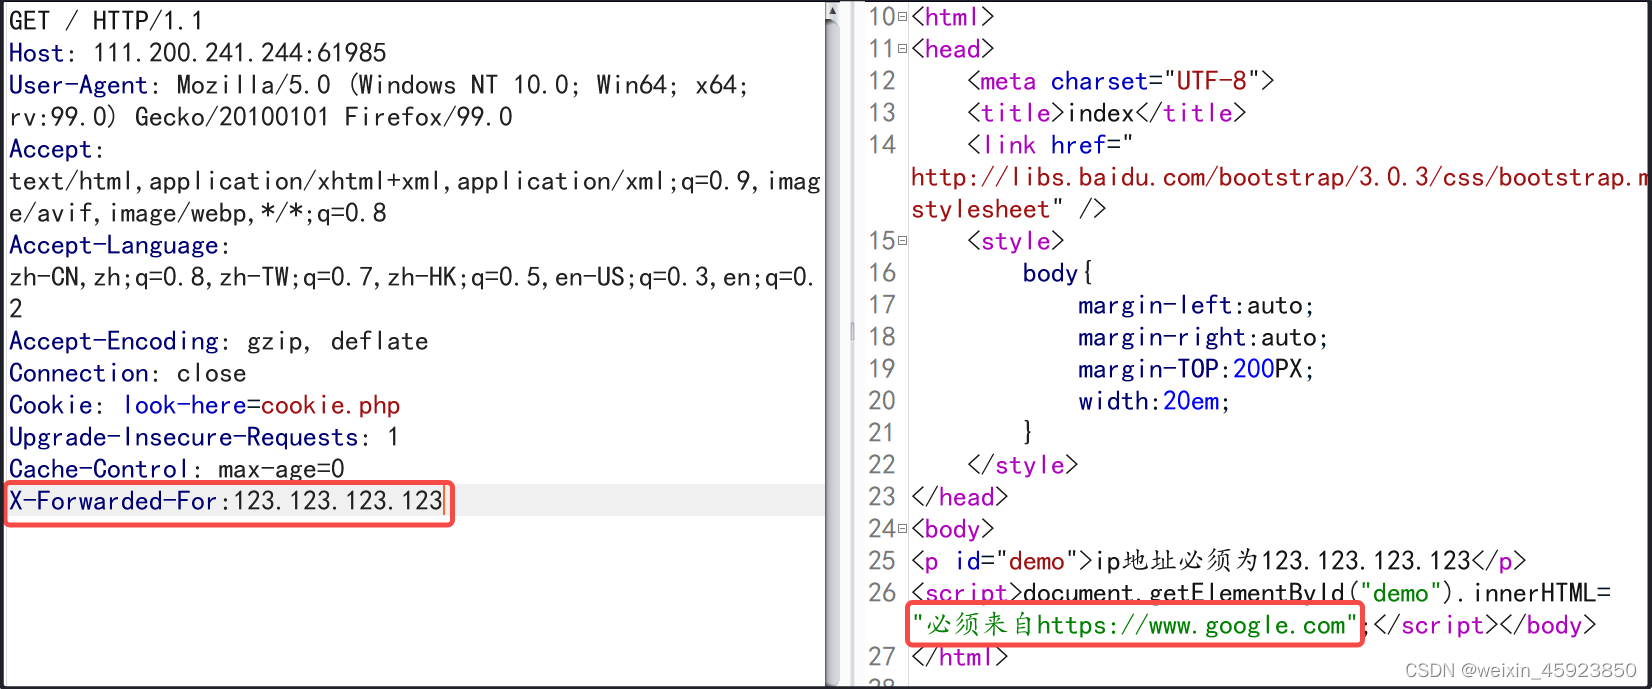Collapse the head tag fold on line 11
Screen dimensions: 1652x689
[903, 49]
